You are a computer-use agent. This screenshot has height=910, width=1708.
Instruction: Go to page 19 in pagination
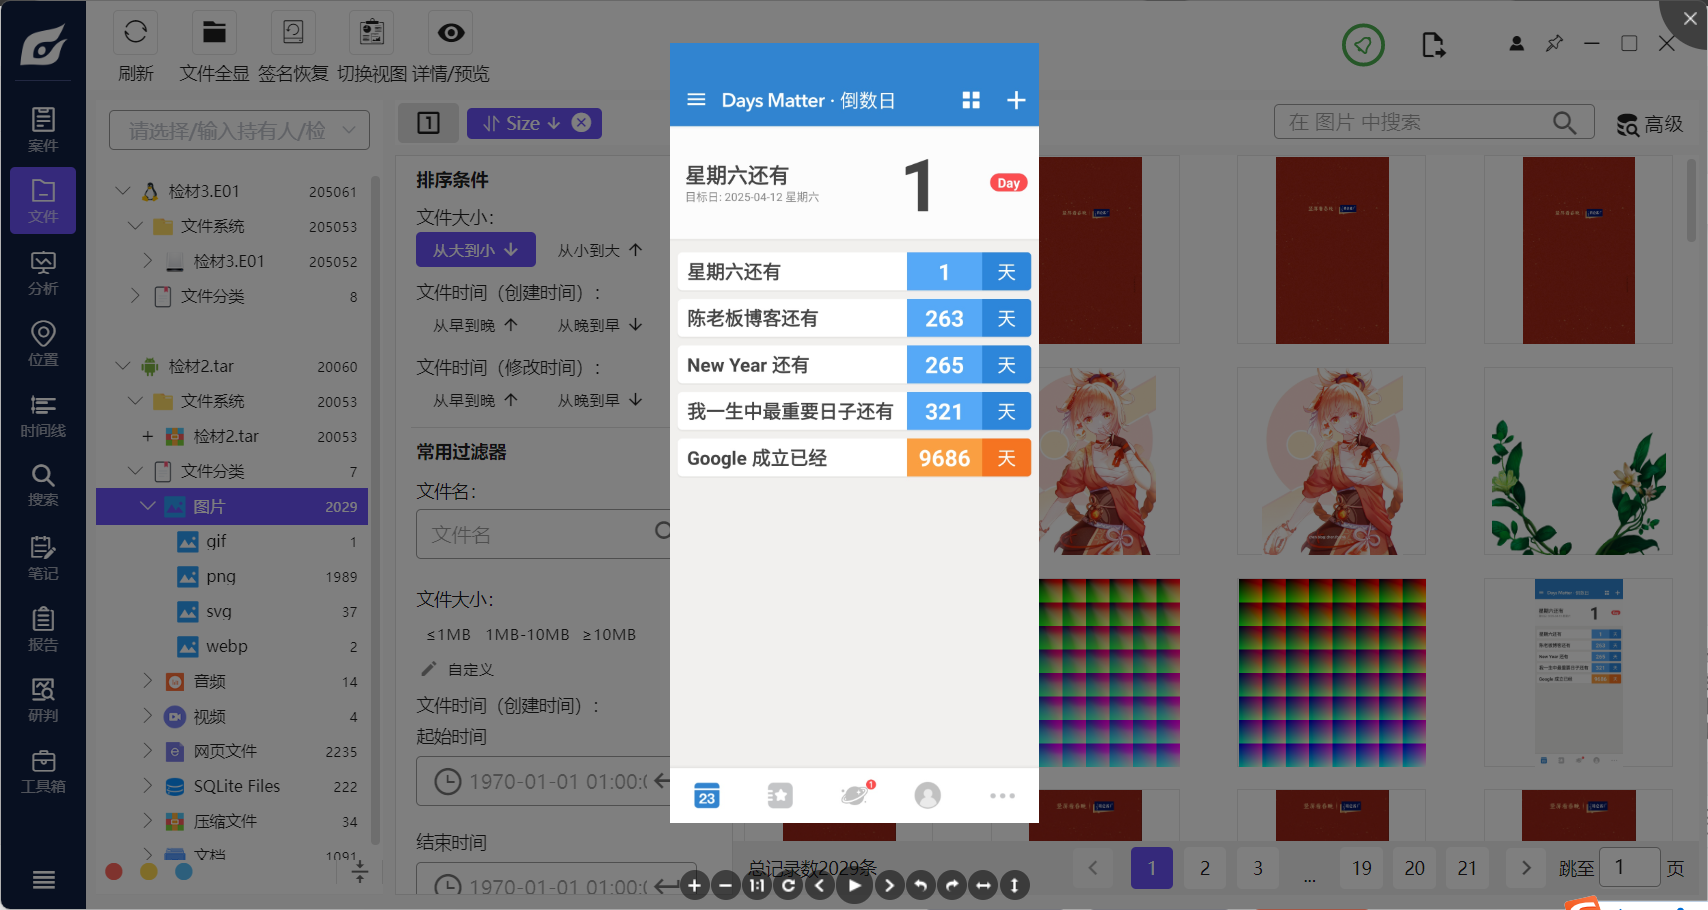(1362, 868)
